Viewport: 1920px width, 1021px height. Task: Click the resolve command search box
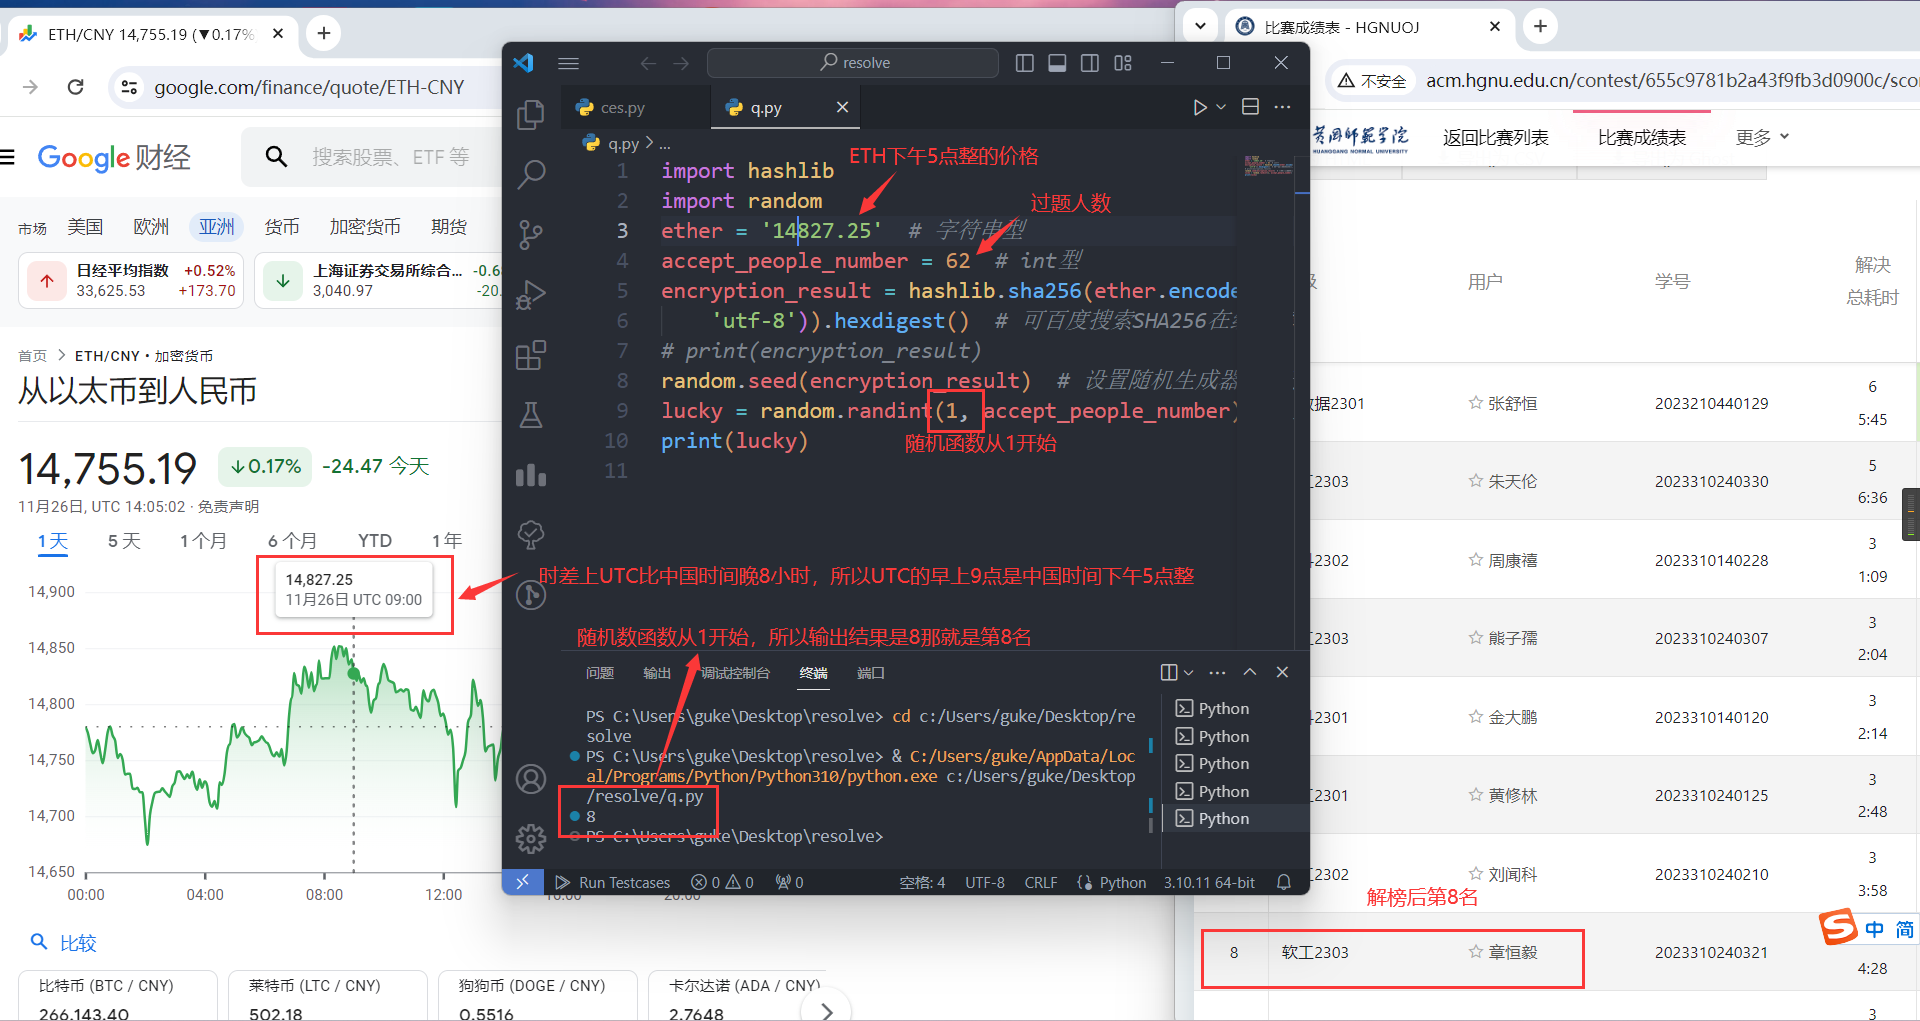(x=853, y=63)
